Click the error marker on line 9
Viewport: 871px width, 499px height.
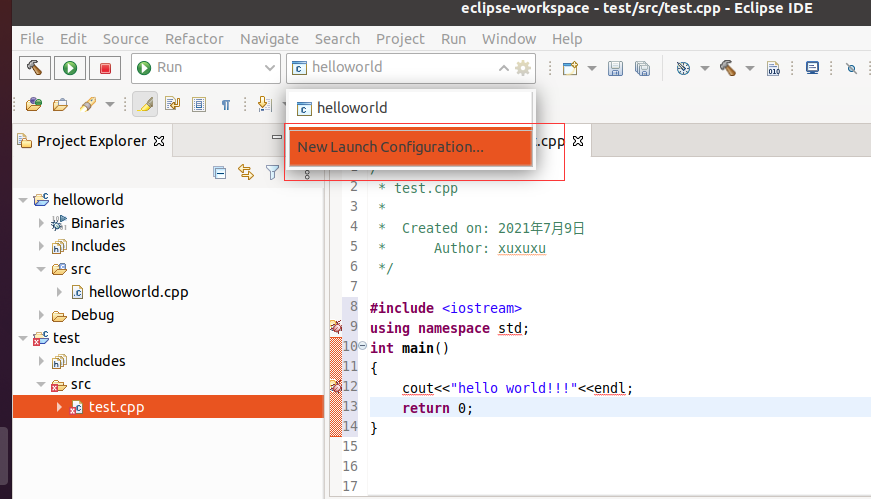[x=336, y=326]
